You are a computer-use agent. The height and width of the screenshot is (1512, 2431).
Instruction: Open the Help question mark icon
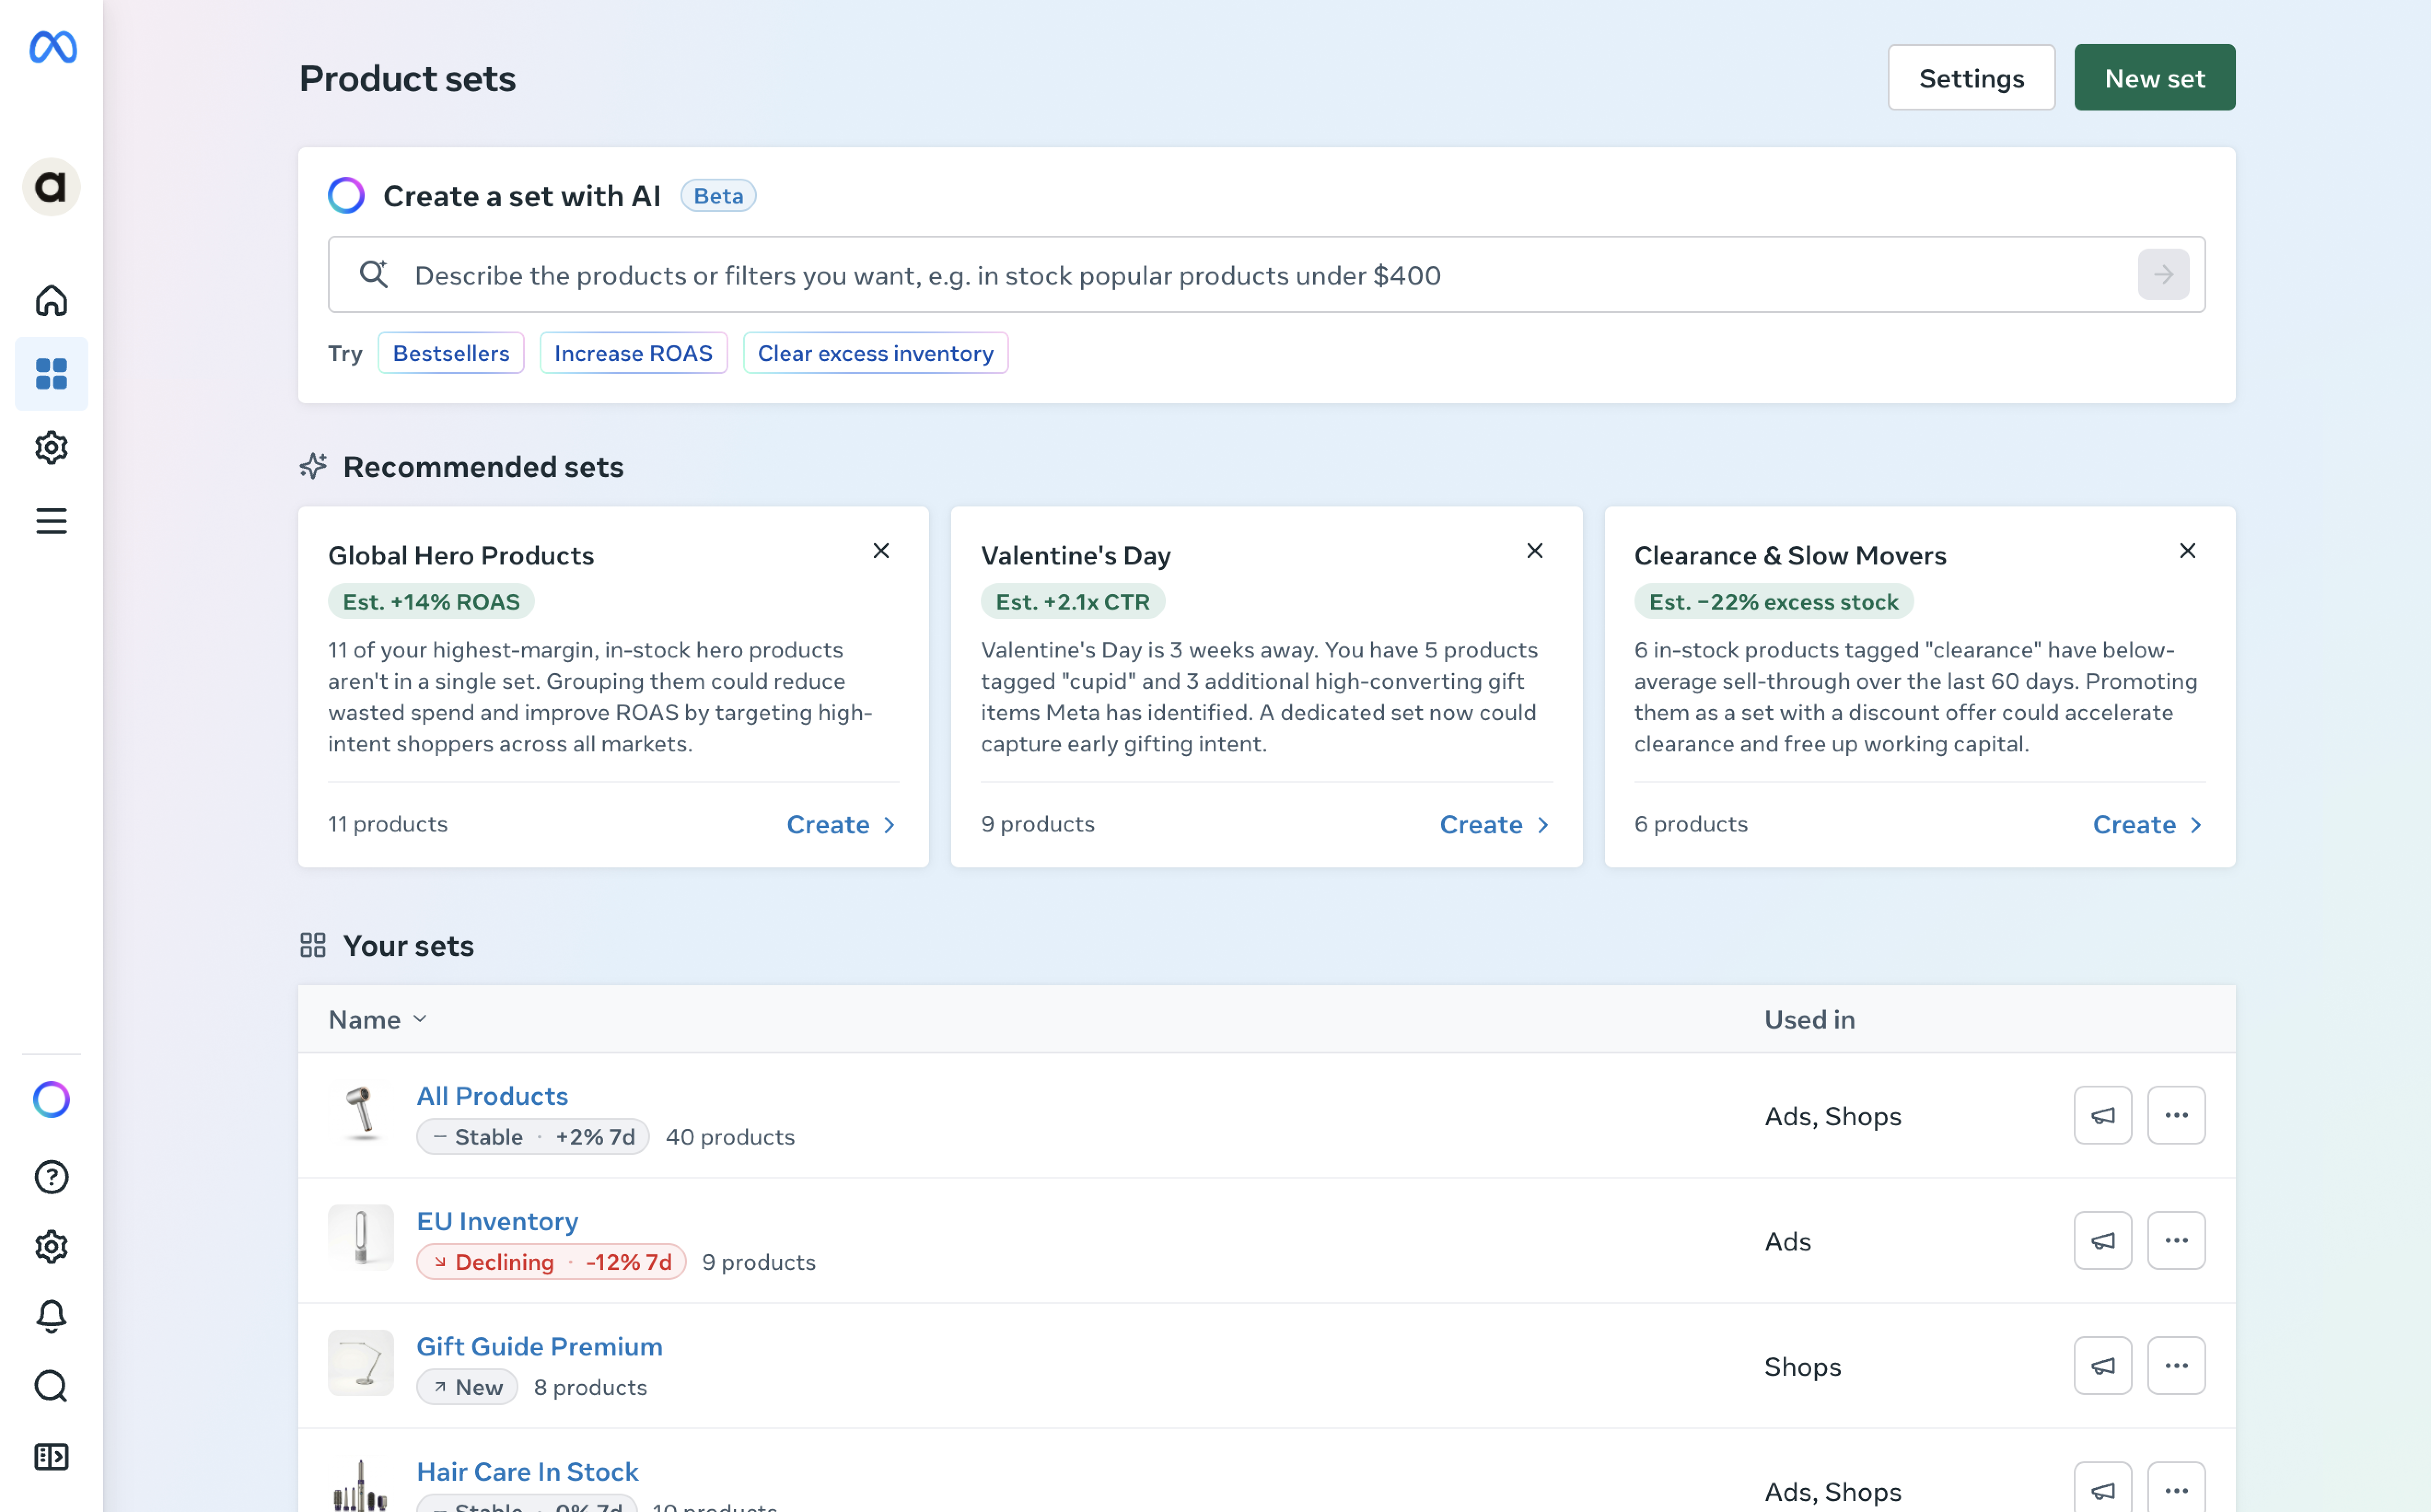pos(51,1177)
